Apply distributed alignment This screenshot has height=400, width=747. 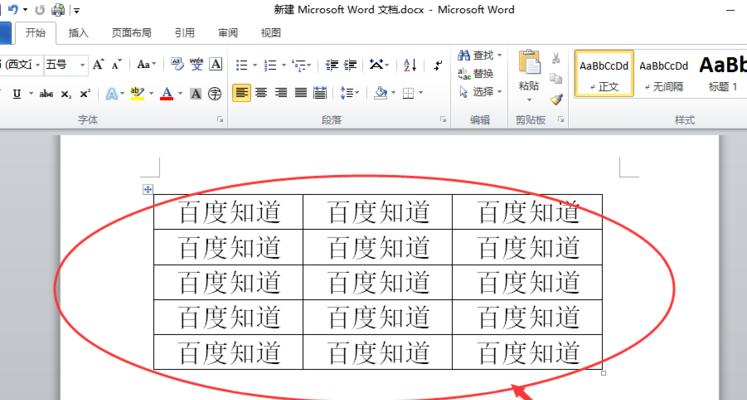(x=320, y=93)
